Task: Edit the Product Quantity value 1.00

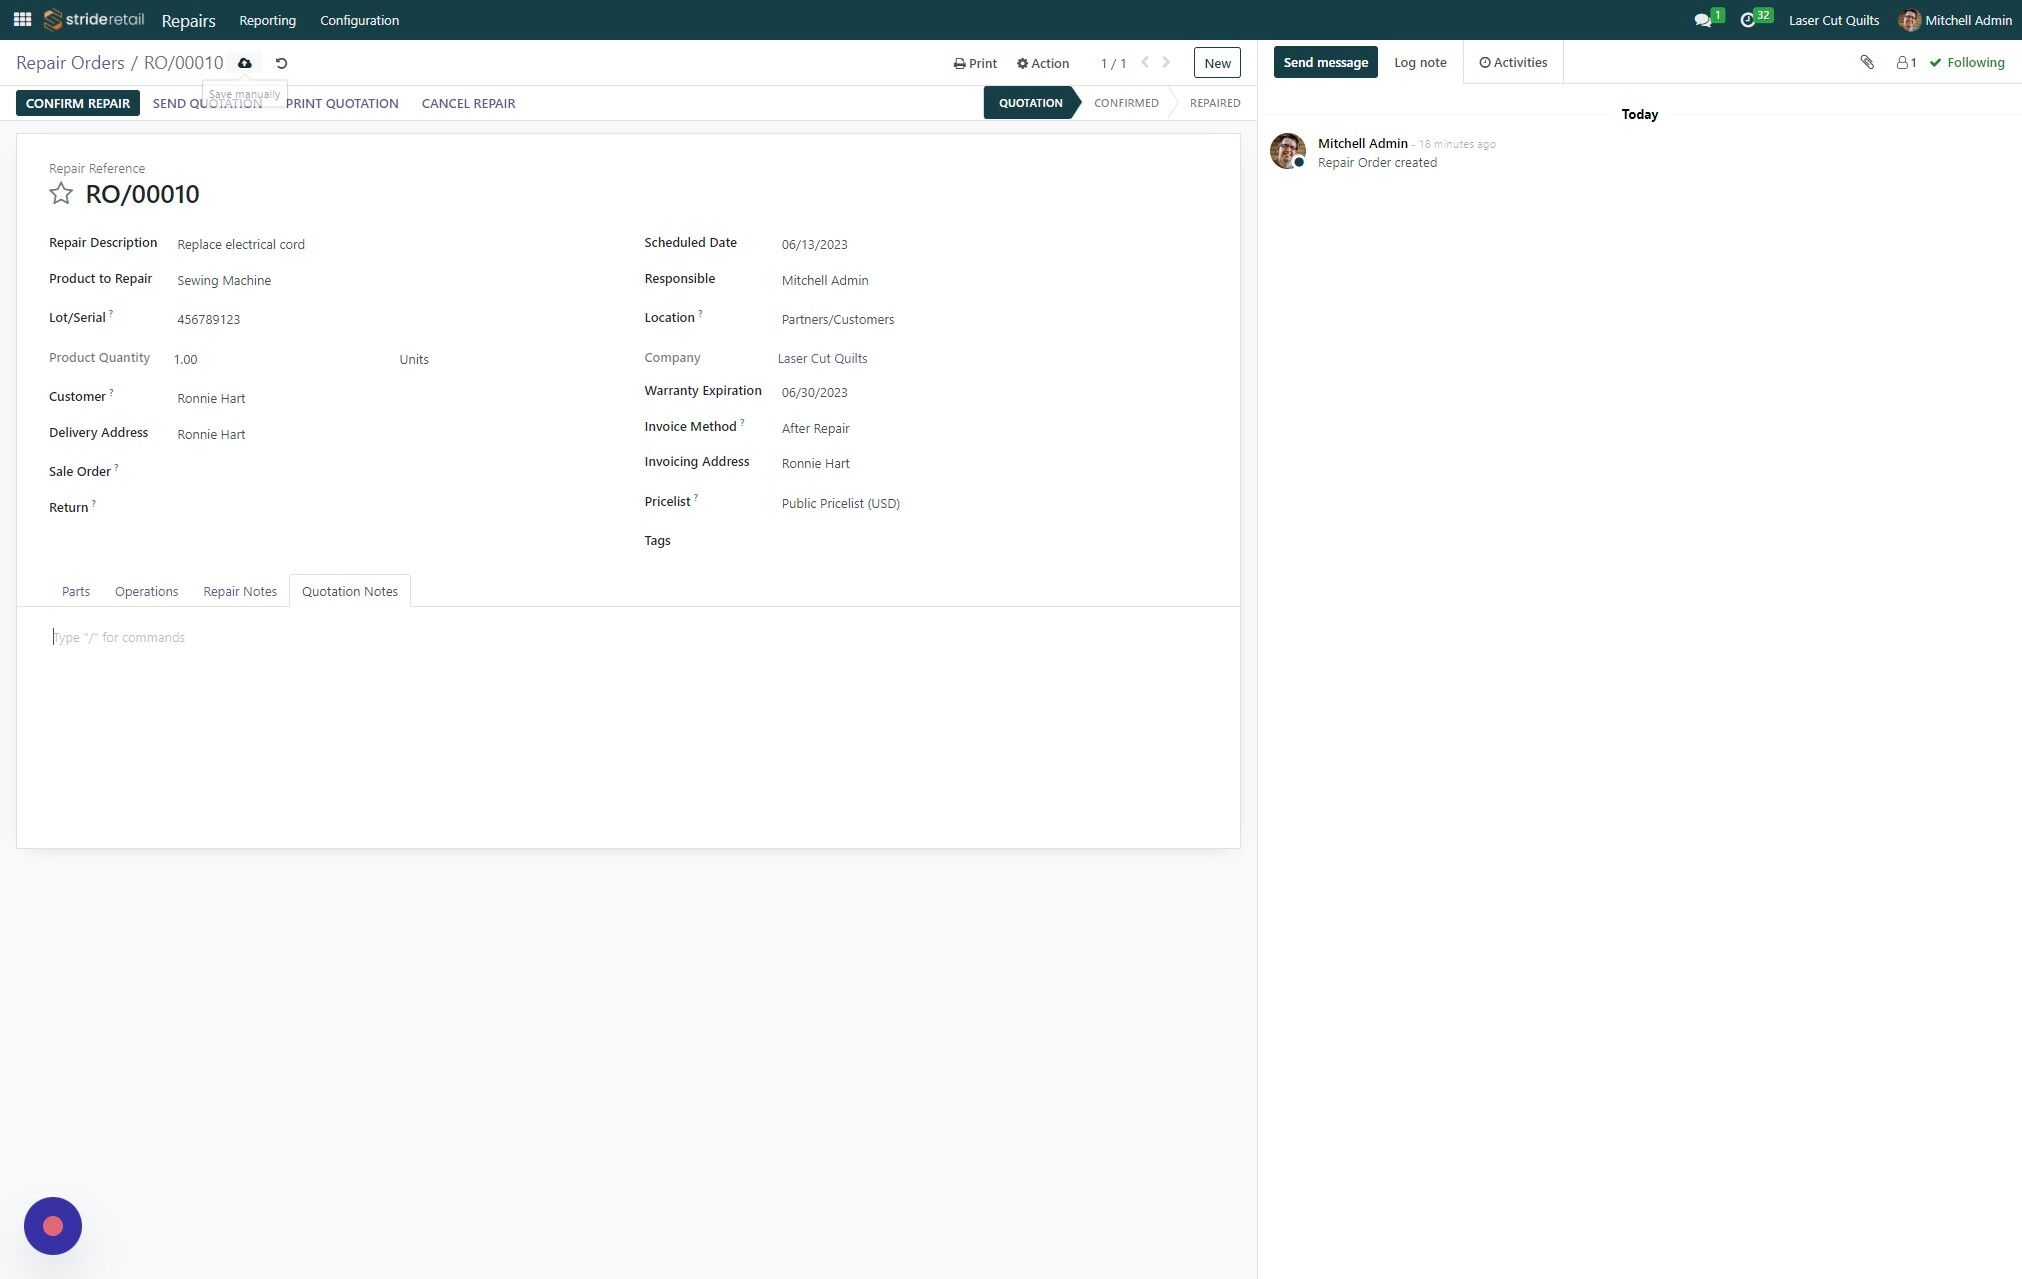Action: pyautogui.click(x=280, y=359)
